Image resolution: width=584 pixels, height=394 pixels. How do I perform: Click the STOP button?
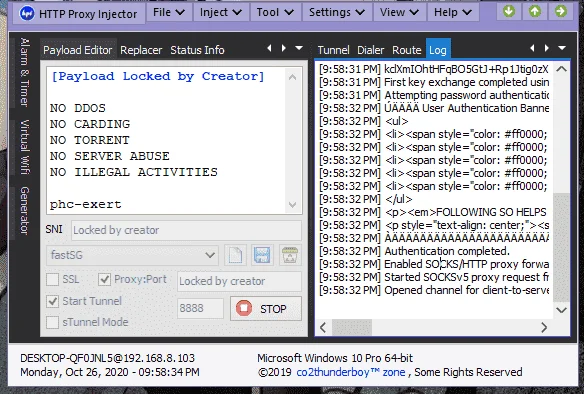point(266,308)
